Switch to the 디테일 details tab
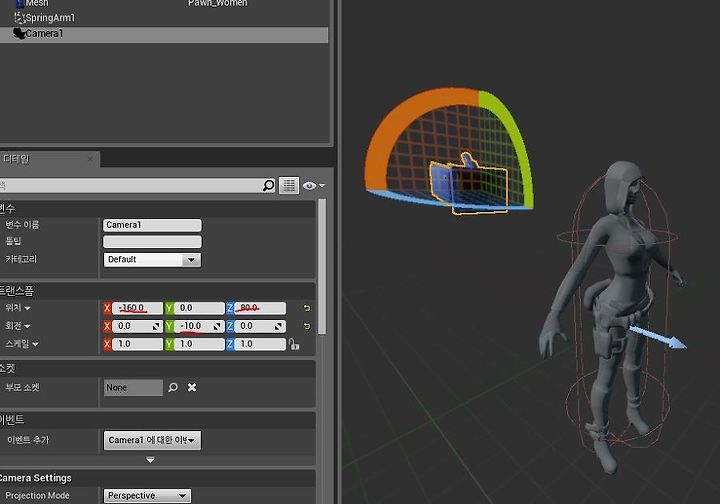The width and height of the screenshot is (720, 504). click(x=17, y=159)
